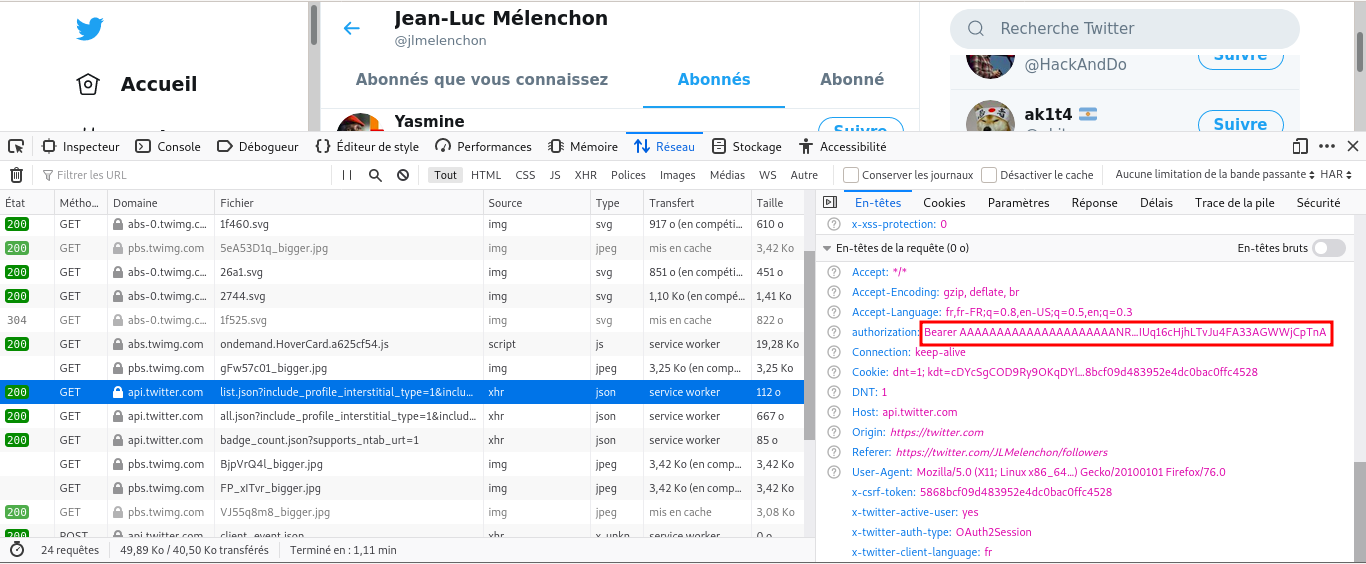This screenshot has height=564, width=1366.
Task: Pause network recording with the pause icon
Action: click(x=347, y=175)
